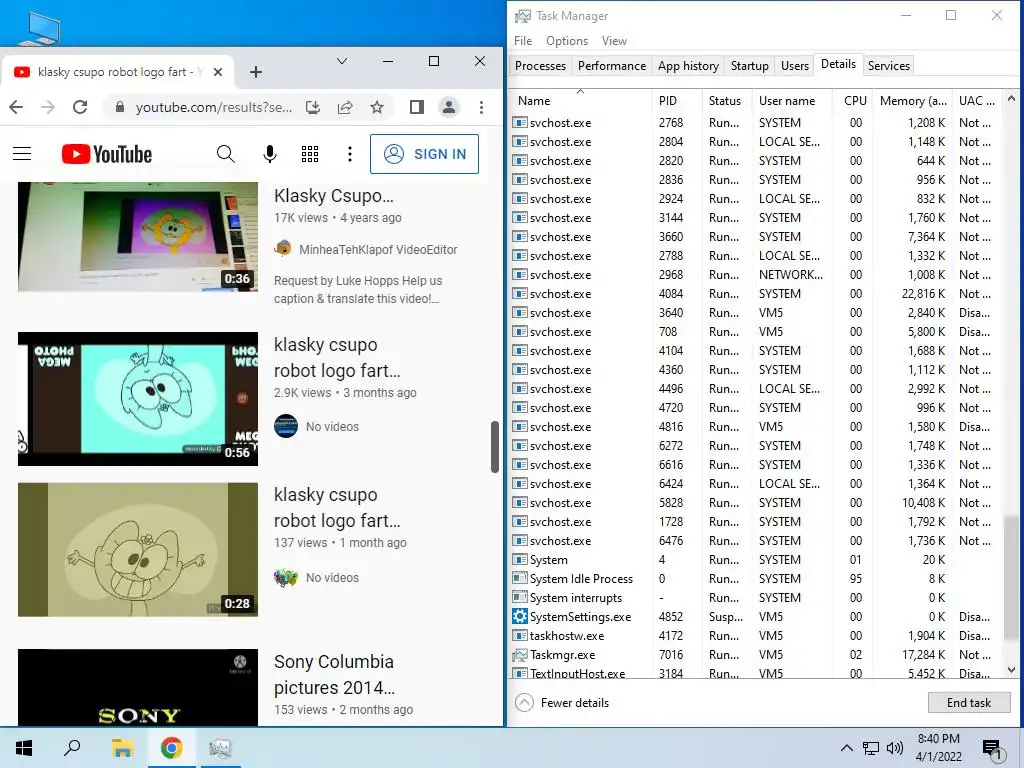
Task: Open network icon in system tray
Action: (871, 748)
